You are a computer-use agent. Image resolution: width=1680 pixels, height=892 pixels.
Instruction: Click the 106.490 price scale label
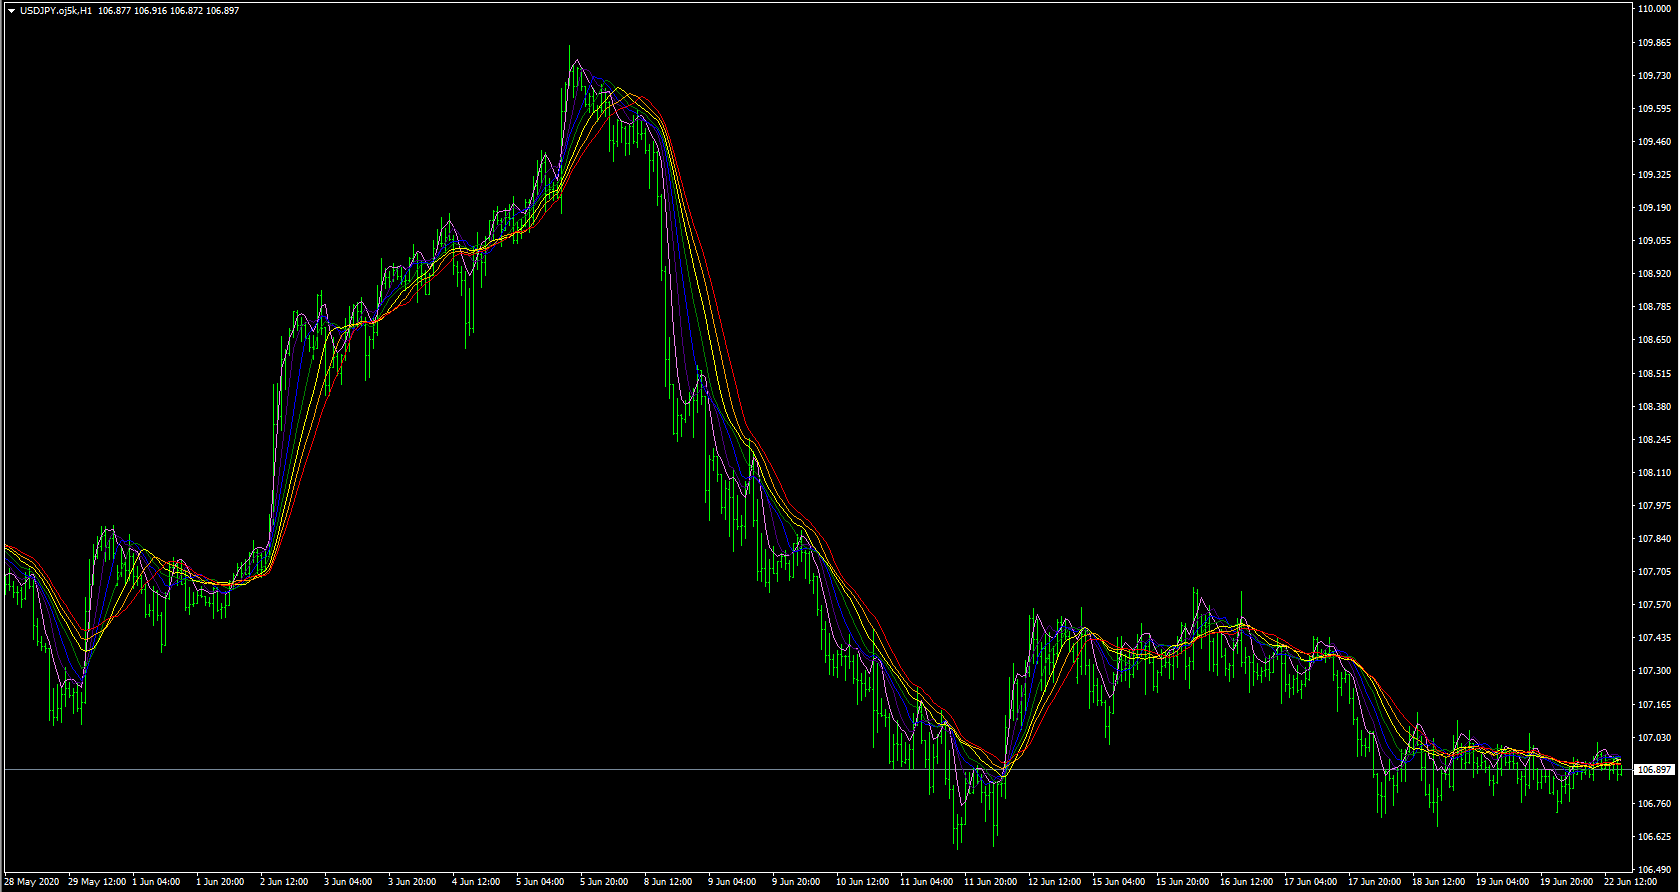click(1654, 869)
